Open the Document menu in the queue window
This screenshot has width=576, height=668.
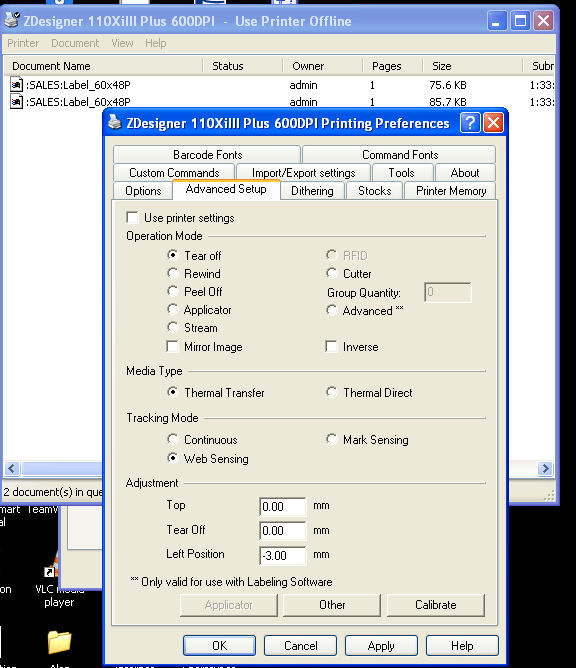[75, 43]
